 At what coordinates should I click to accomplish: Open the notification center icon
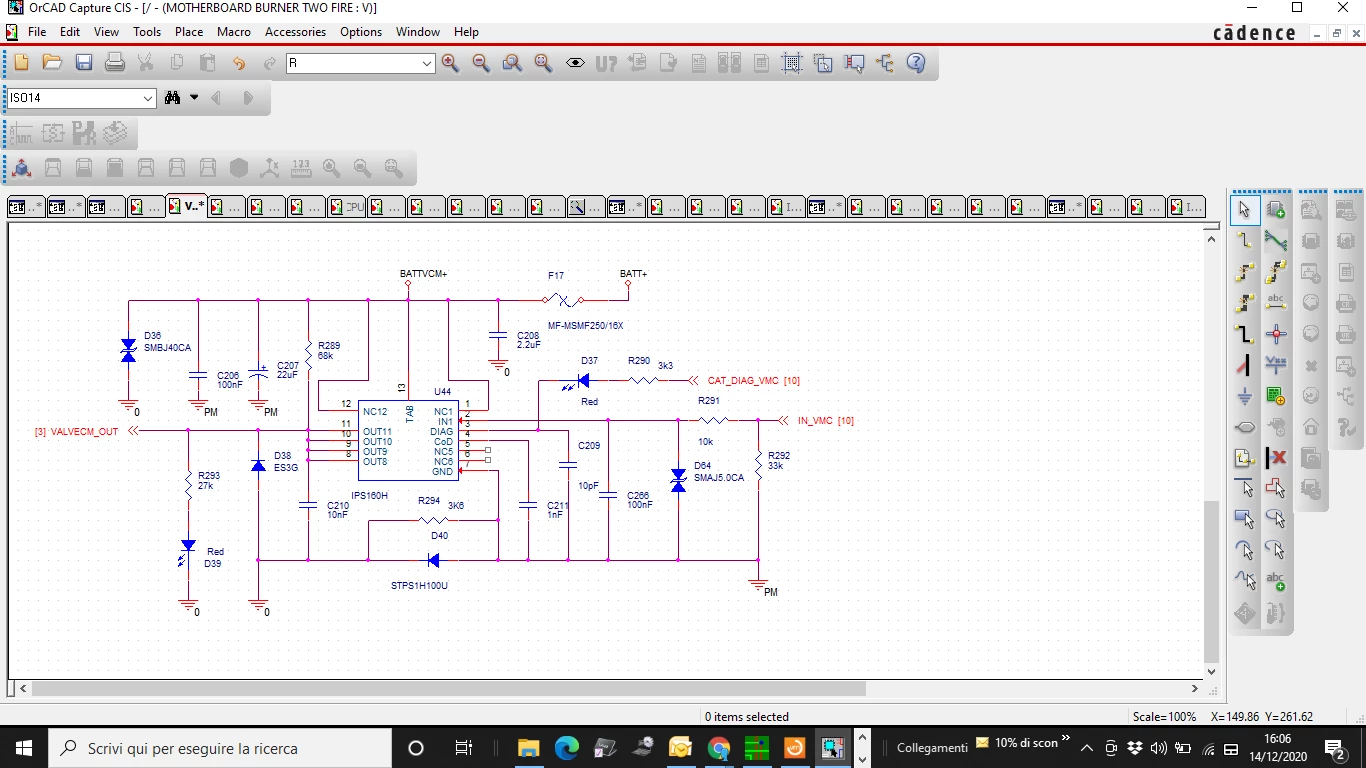[x=1335, y=748]
